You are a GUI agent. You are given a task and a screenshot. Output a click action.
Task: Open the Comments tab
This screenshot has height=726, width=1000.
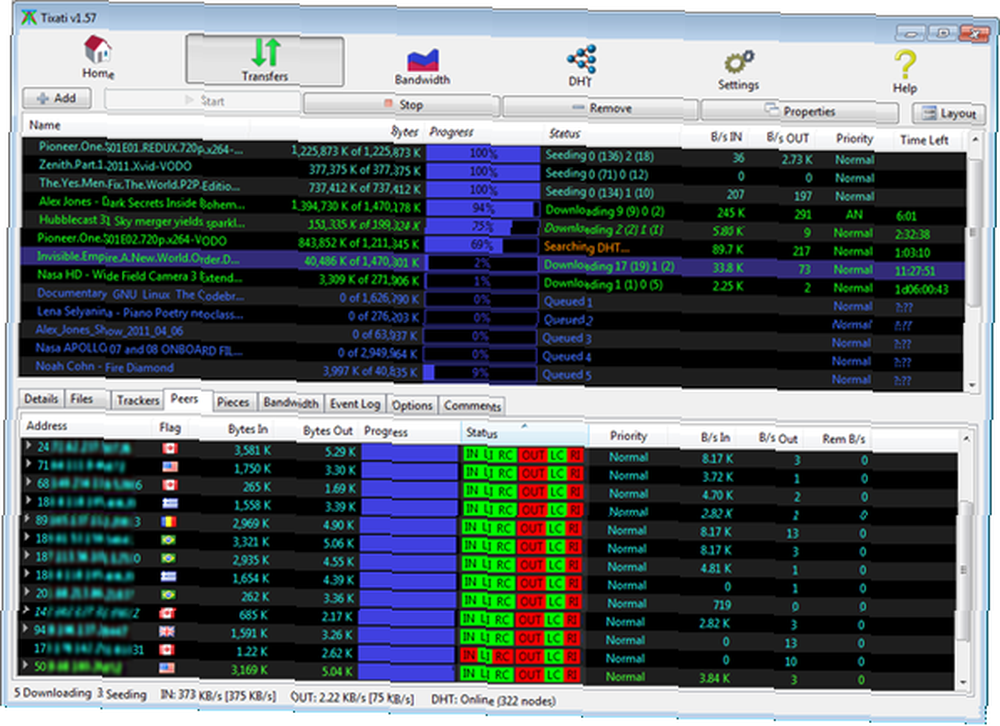(x=472, y=406)
